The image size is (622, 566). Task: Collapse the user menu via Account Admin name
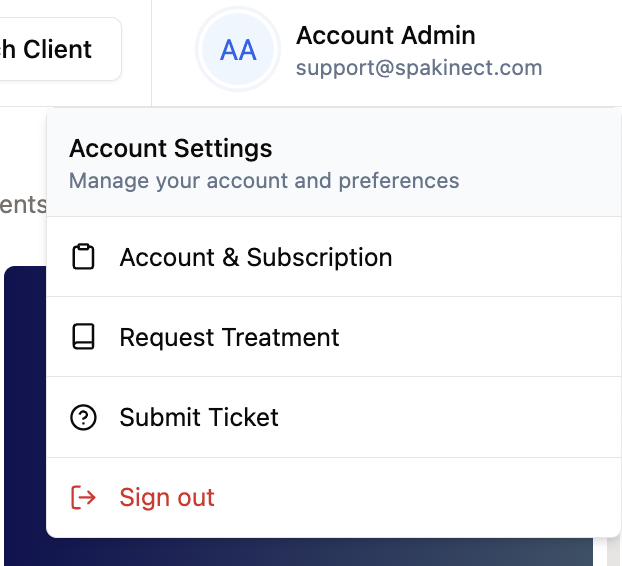click(386, 35)
